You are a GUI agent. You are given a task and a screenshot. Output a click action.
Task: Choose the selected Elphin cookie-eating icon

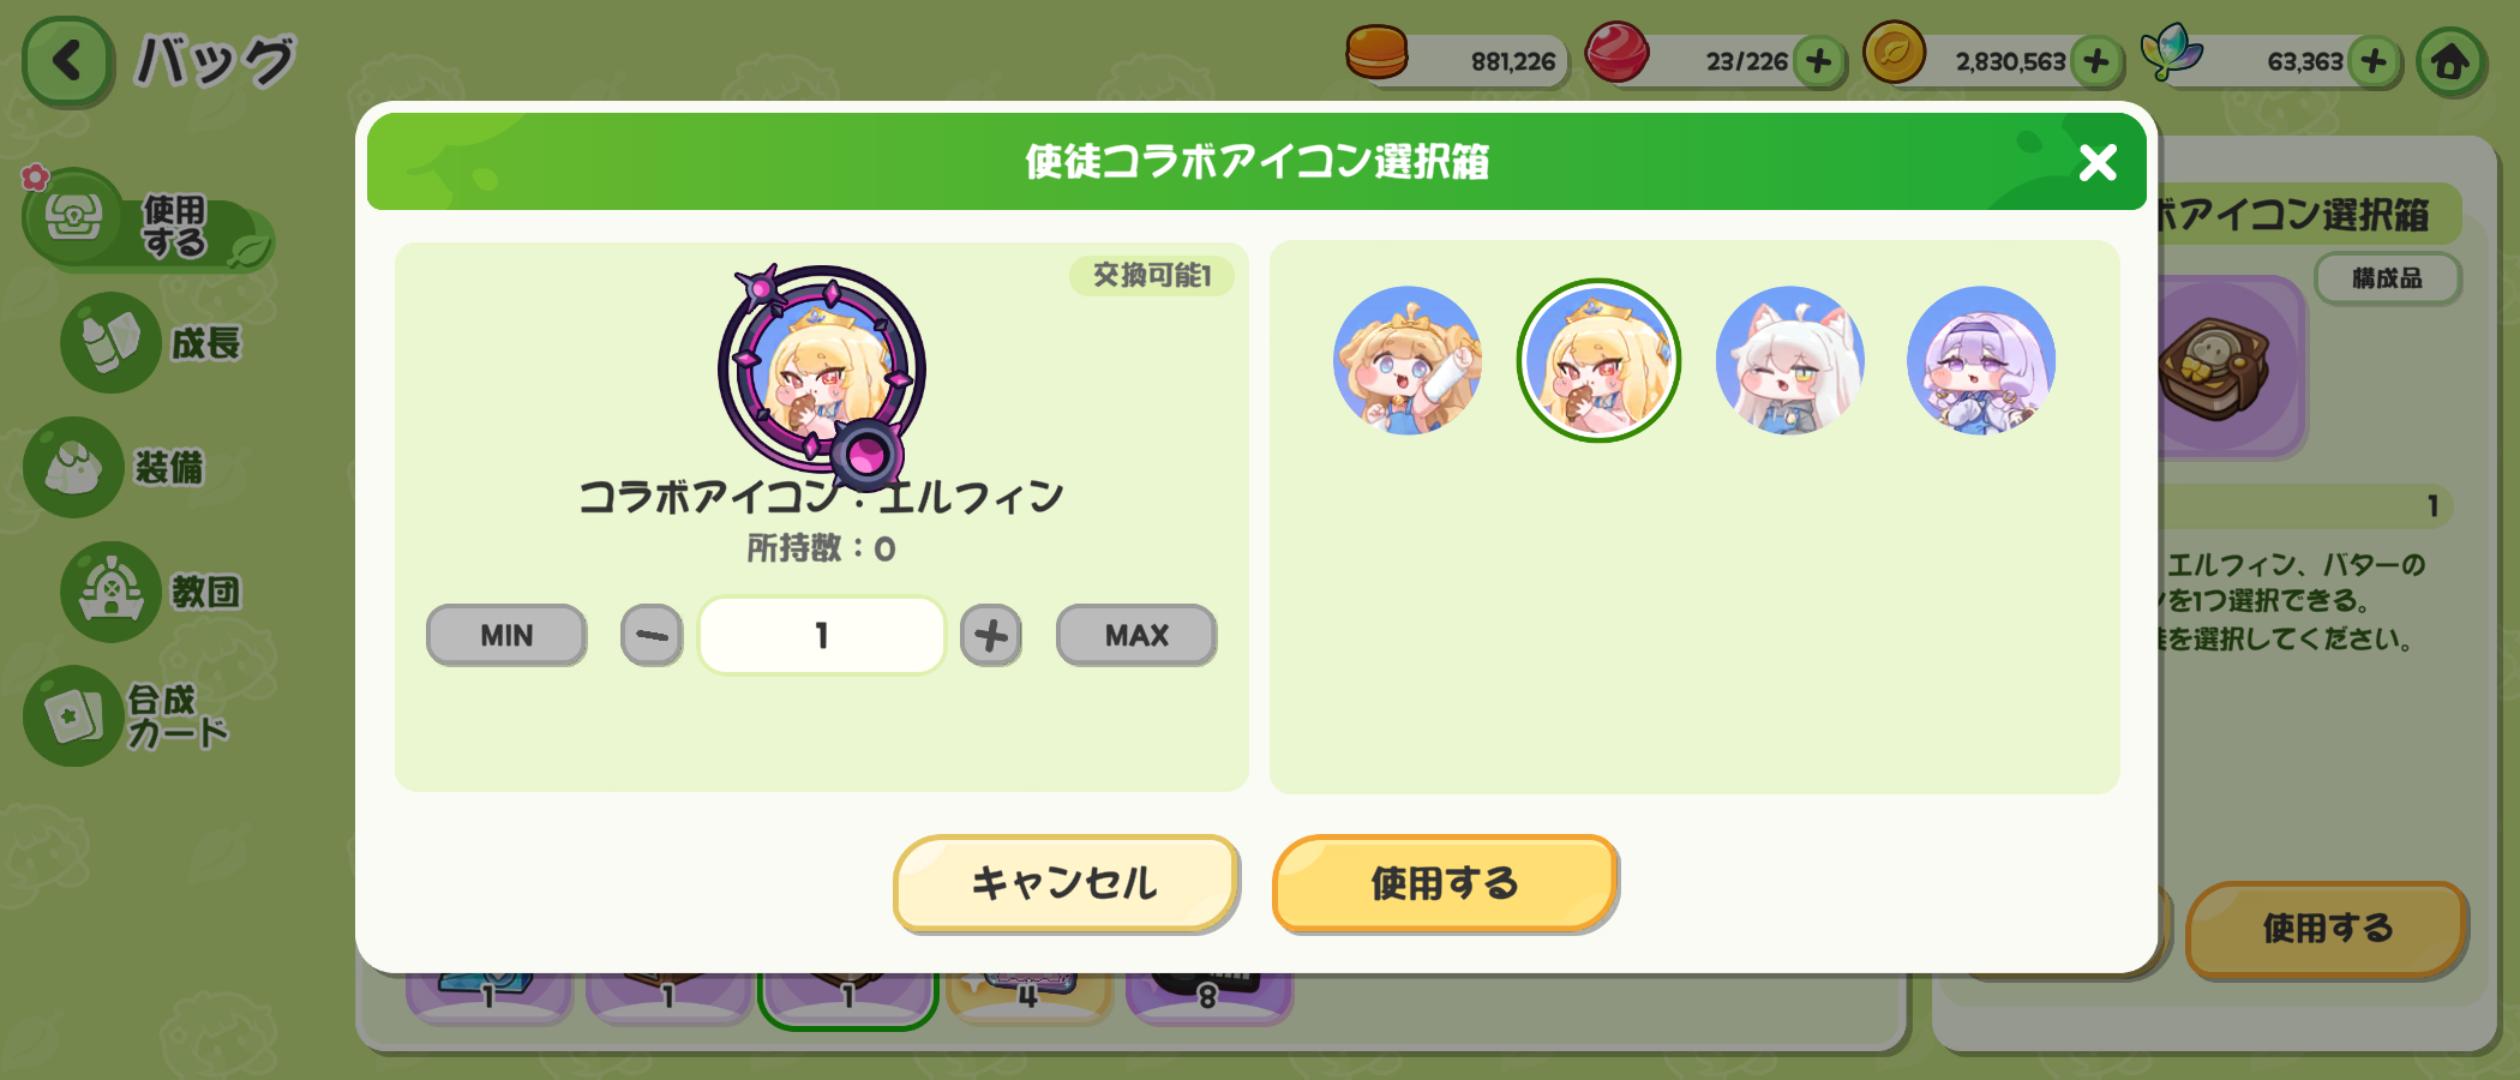[1598, 360]
